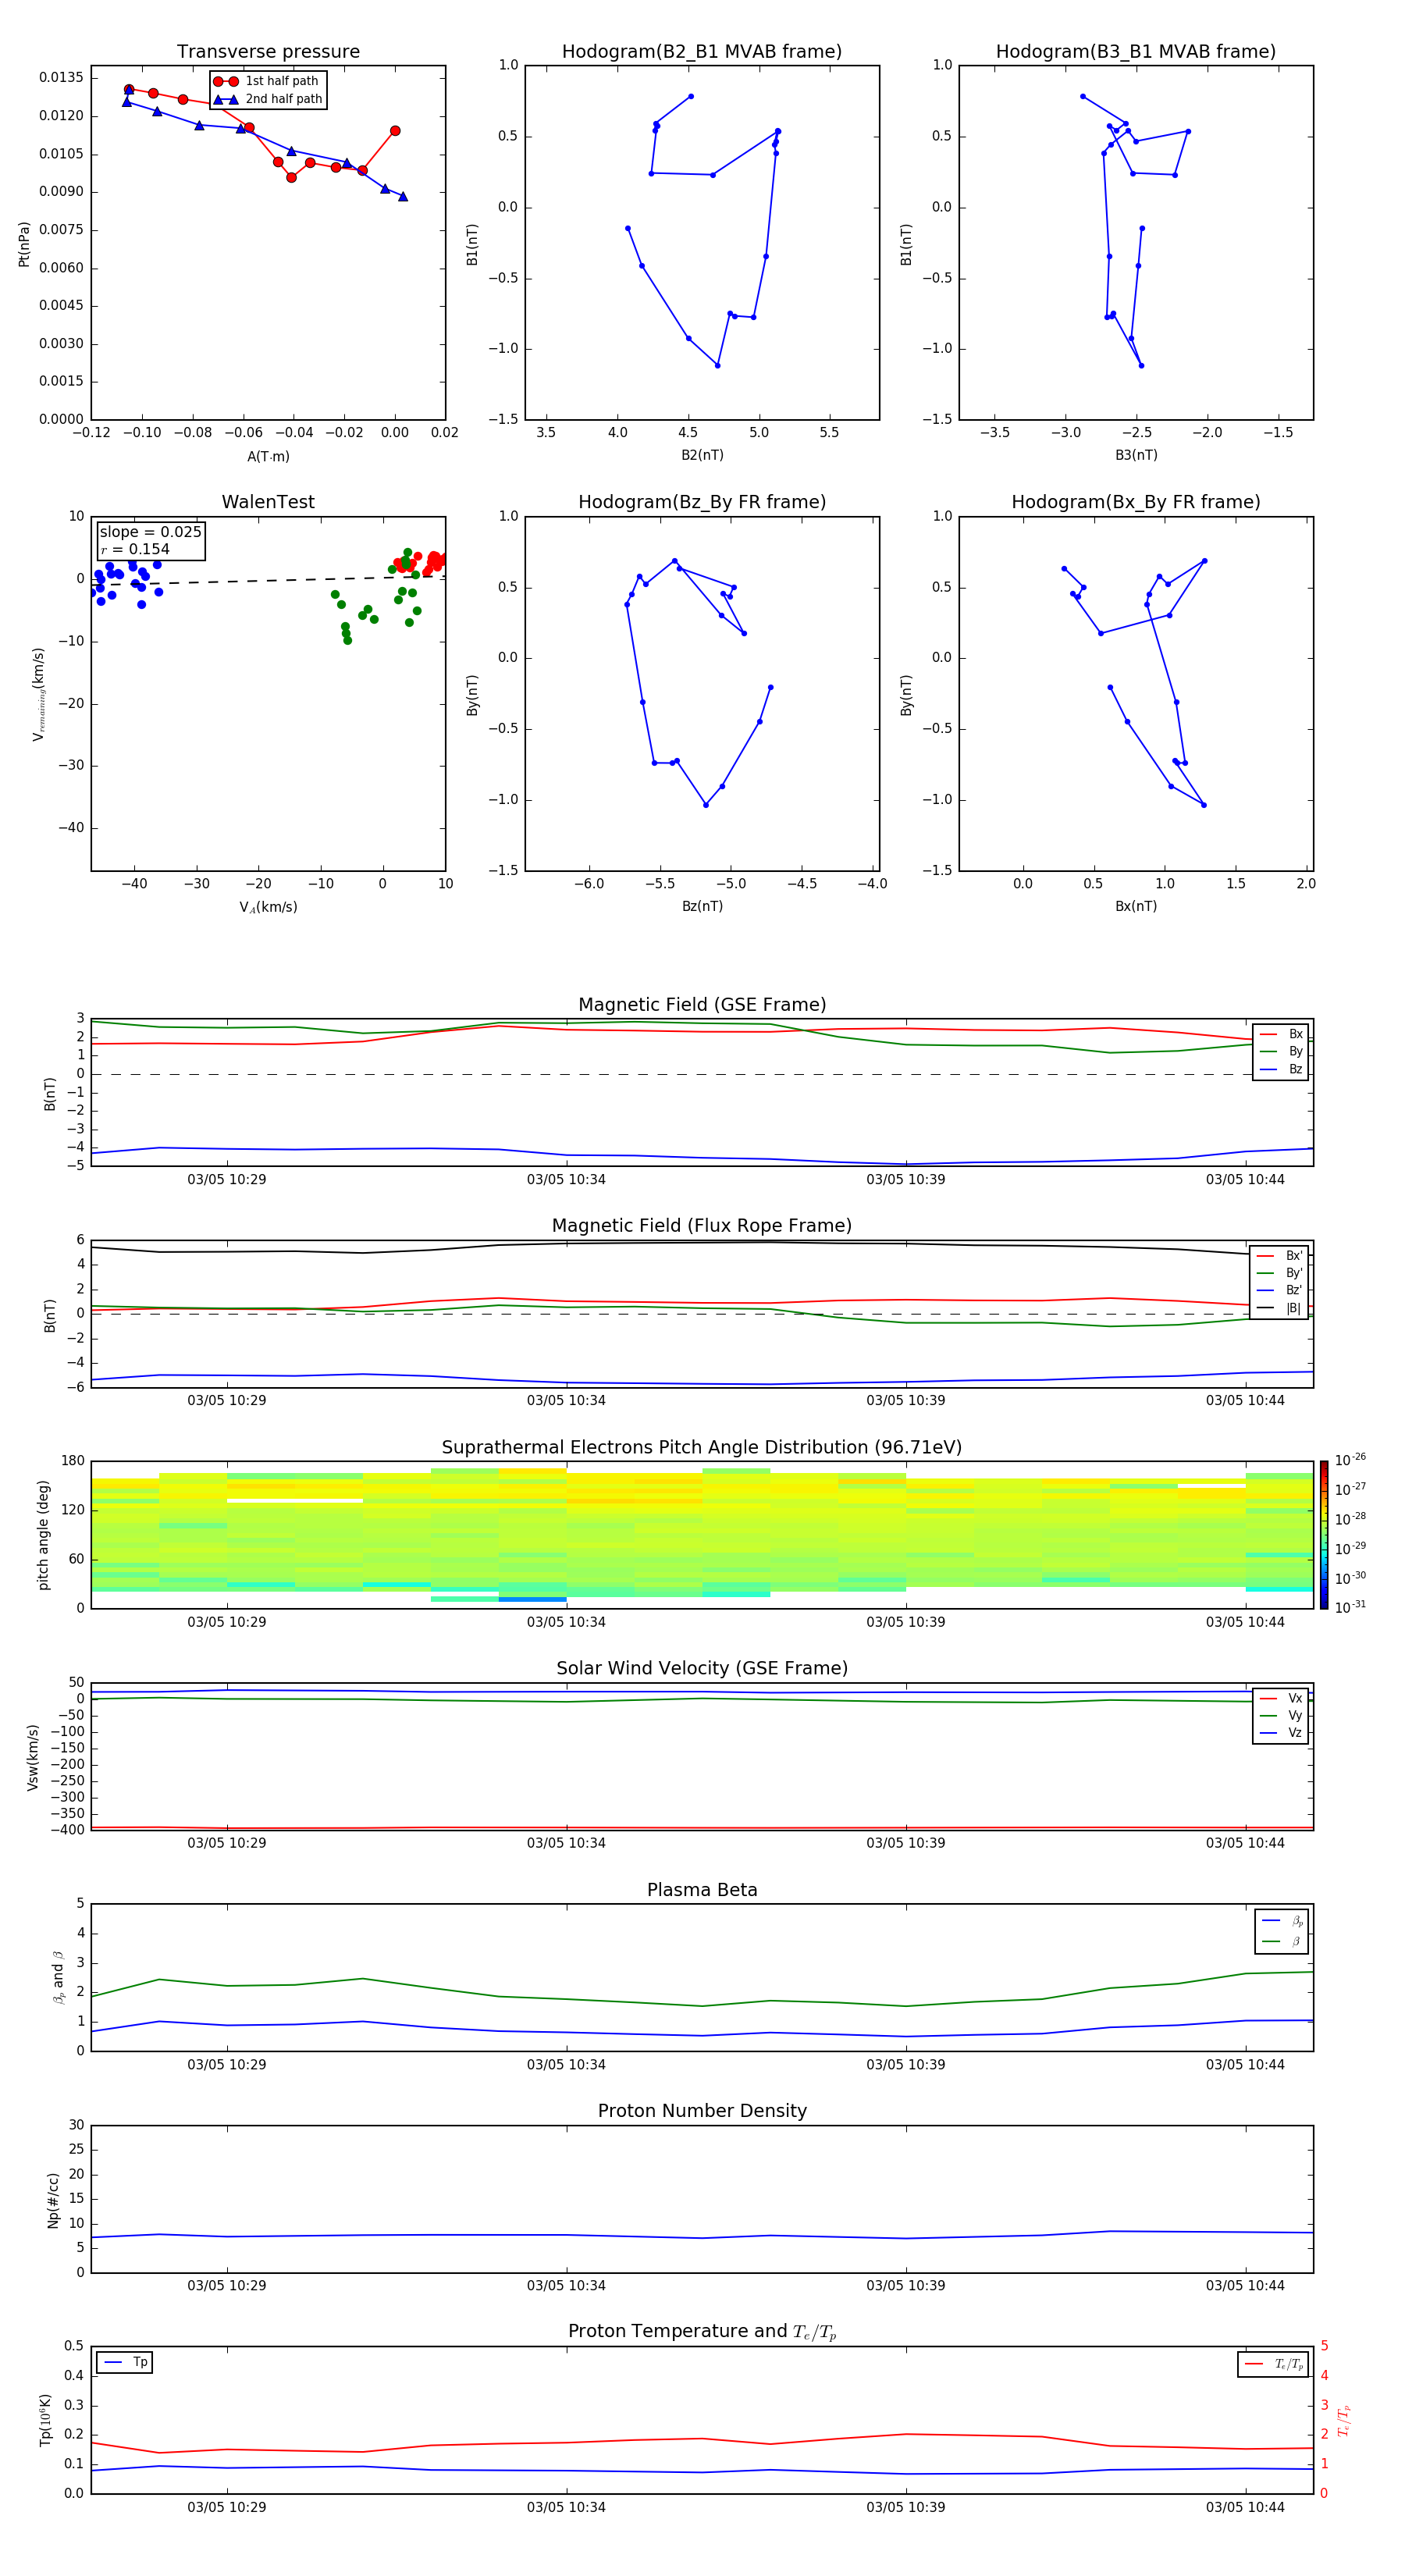Click the "WalenTest" plot title
This screenshot has width=1405, height=2576.
click(x=268, y=502)
